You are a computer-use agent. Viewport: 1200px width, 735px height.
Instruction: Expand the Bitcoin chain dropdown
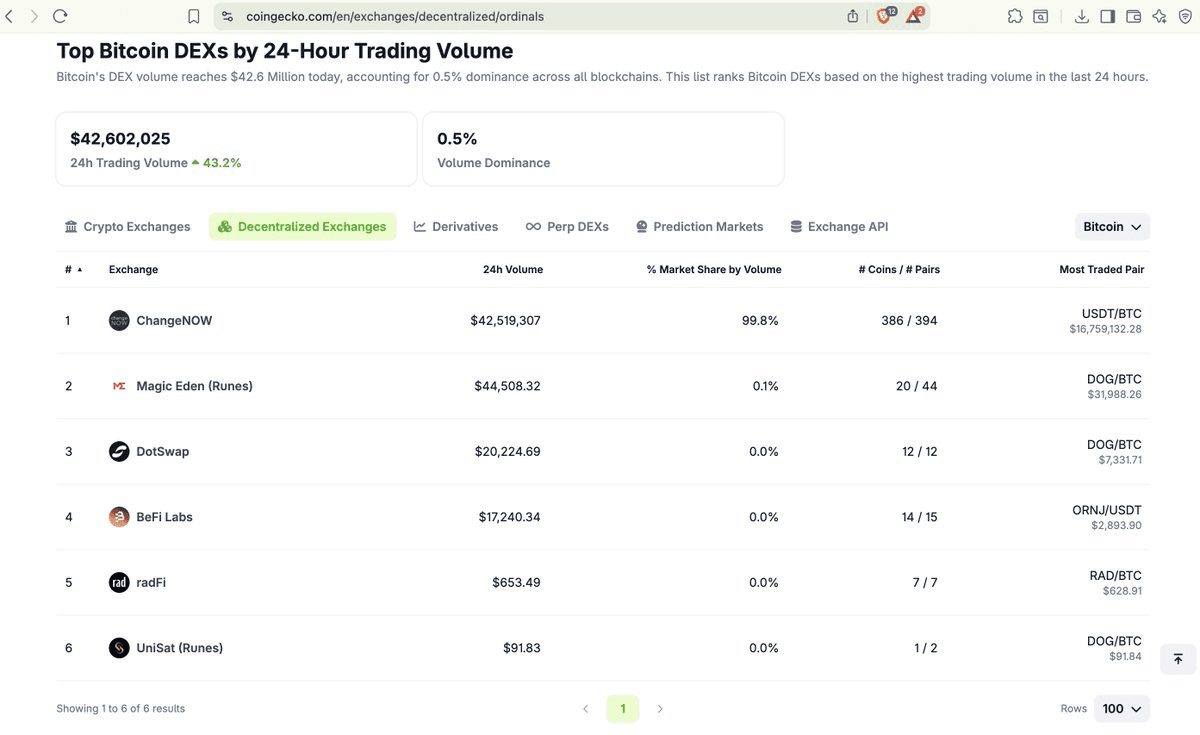point(1112,227)
